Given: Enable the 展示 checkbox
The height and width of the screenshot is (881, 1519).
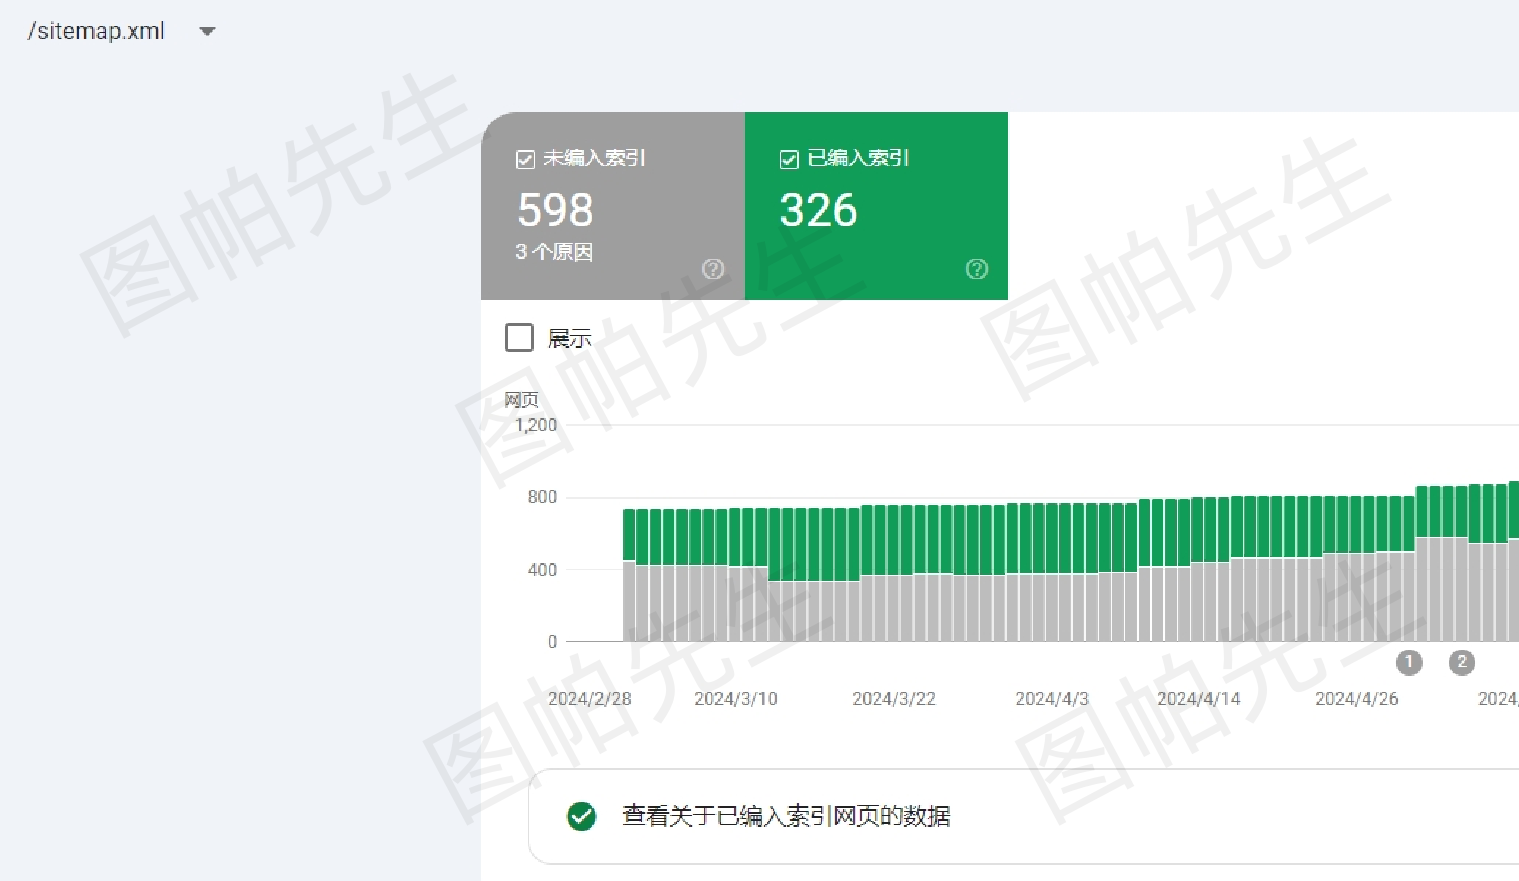Looking at the screenshot, I should [x=519, y=337].
